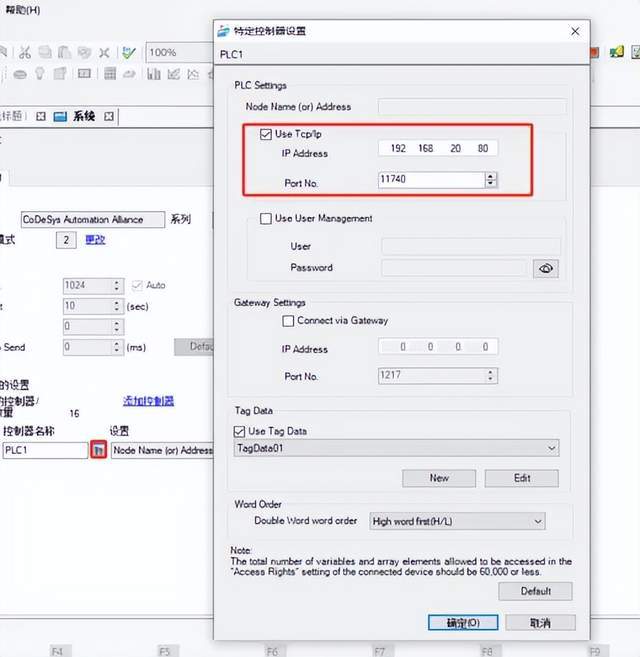Switch to the 系统 tab
Image resolution: width=640 pixels, height=657 pixels.
(83, 116)
